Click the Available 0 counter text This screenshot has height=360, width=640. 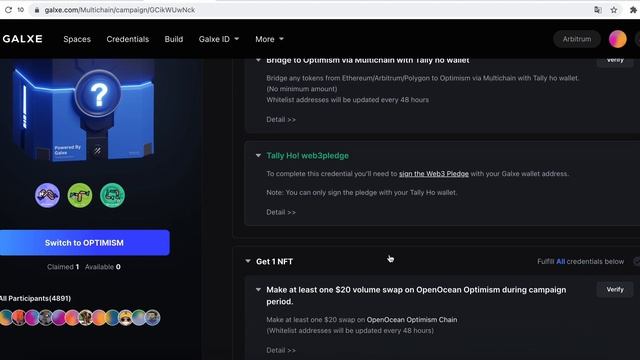pyautogui.click(x=102, y=267)
